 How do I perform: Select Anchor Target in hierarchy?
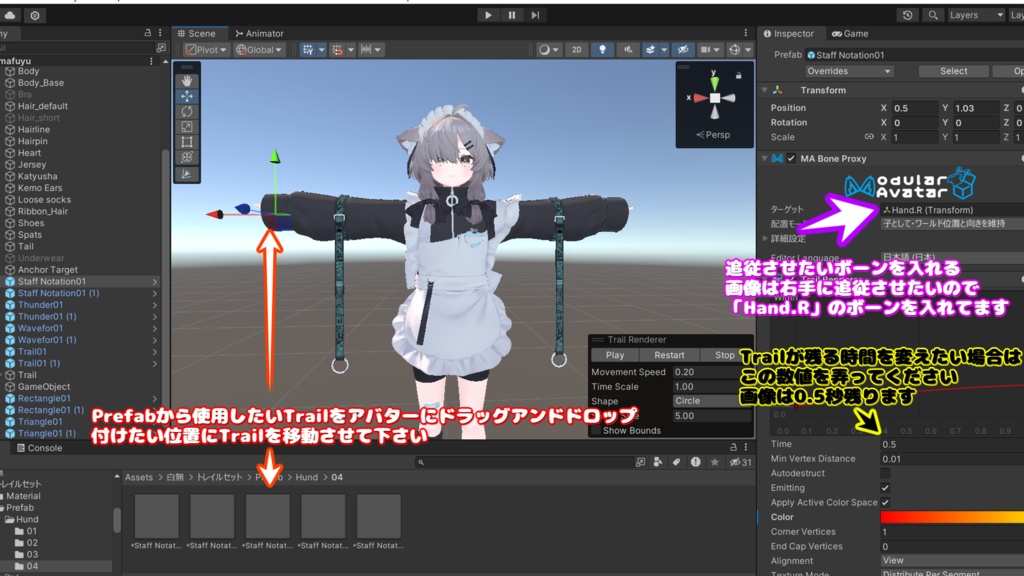pyautogui.click(x=48, y=270)
